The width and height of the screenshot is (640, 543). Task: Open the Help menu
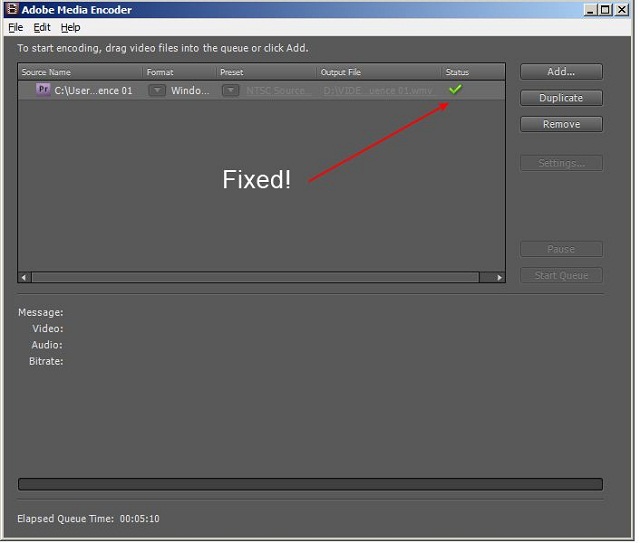pyautogui.click(x=70, y=27)
